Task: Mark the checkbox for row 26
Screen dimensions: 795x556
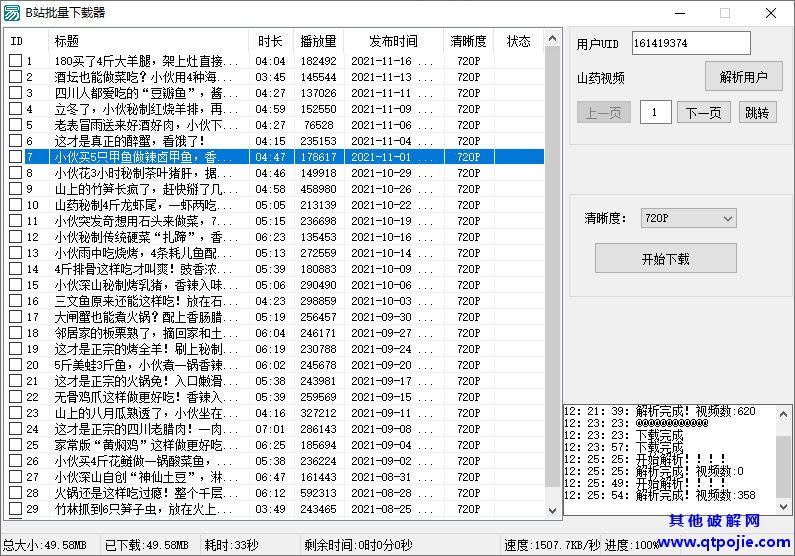Action: (16, 461)
